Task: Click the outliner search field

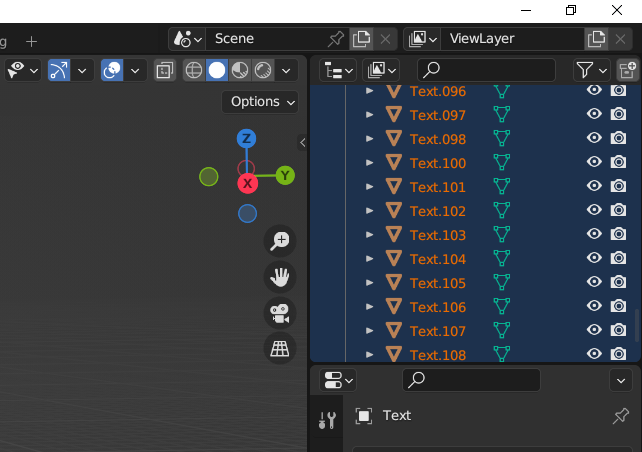Action: click(x=486, y=70)
